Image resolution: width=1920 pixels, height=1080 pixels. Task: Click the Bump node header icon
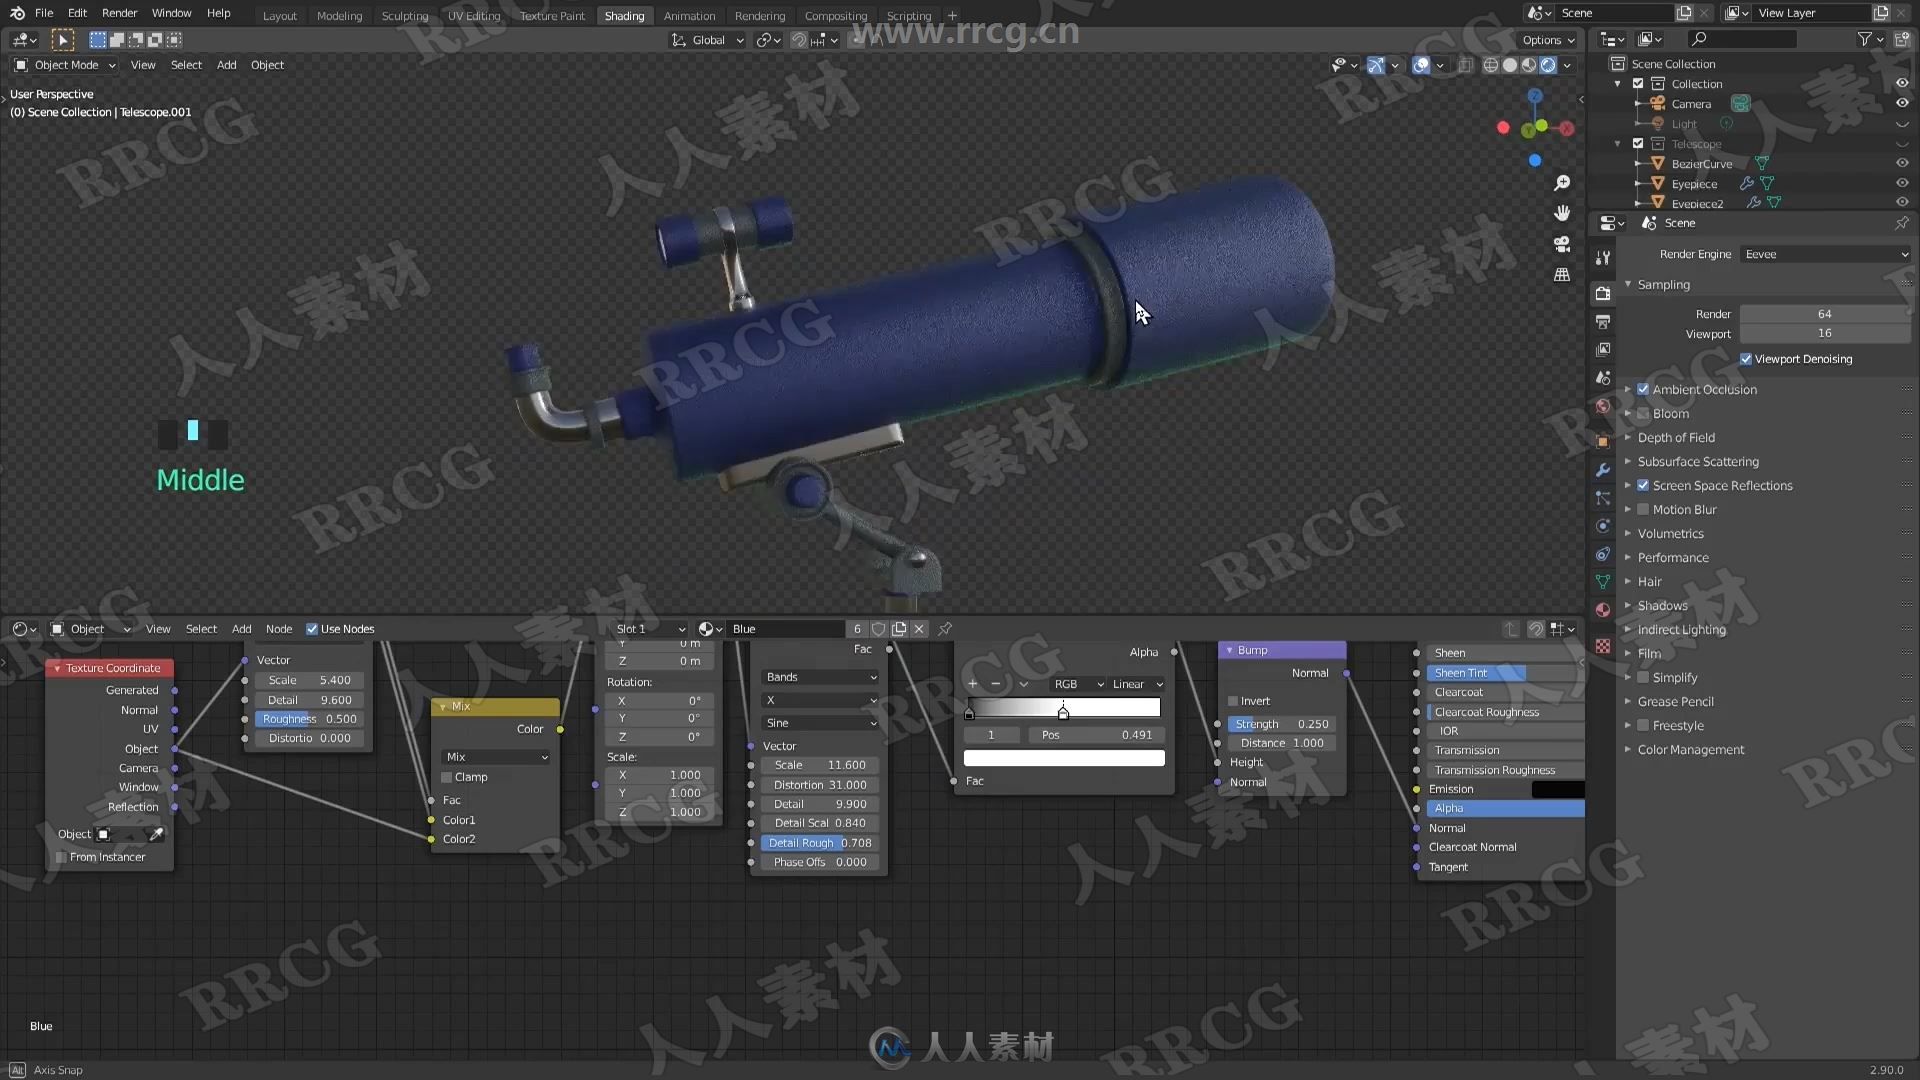pos(1224,650)
